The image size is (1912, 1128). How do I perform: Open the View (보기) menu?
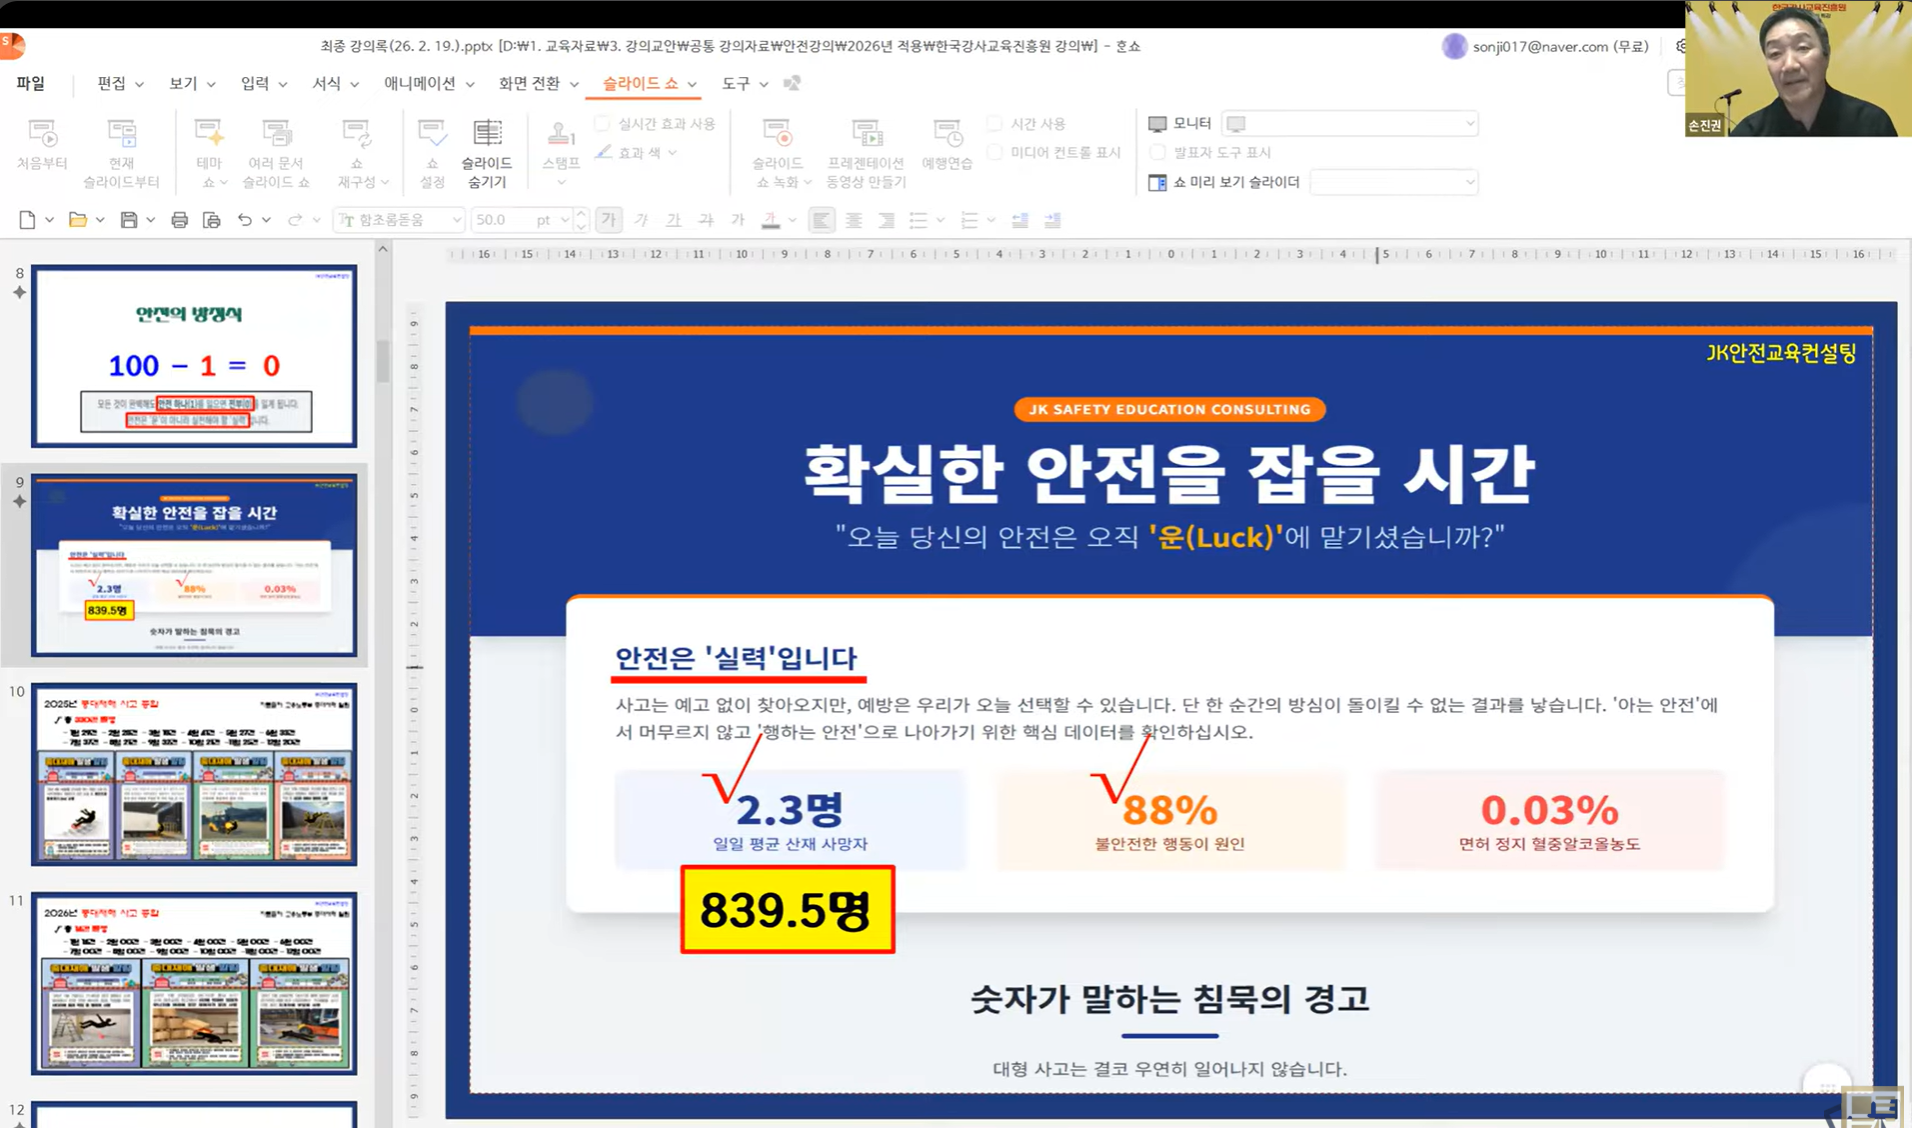(x=192, y=84)
